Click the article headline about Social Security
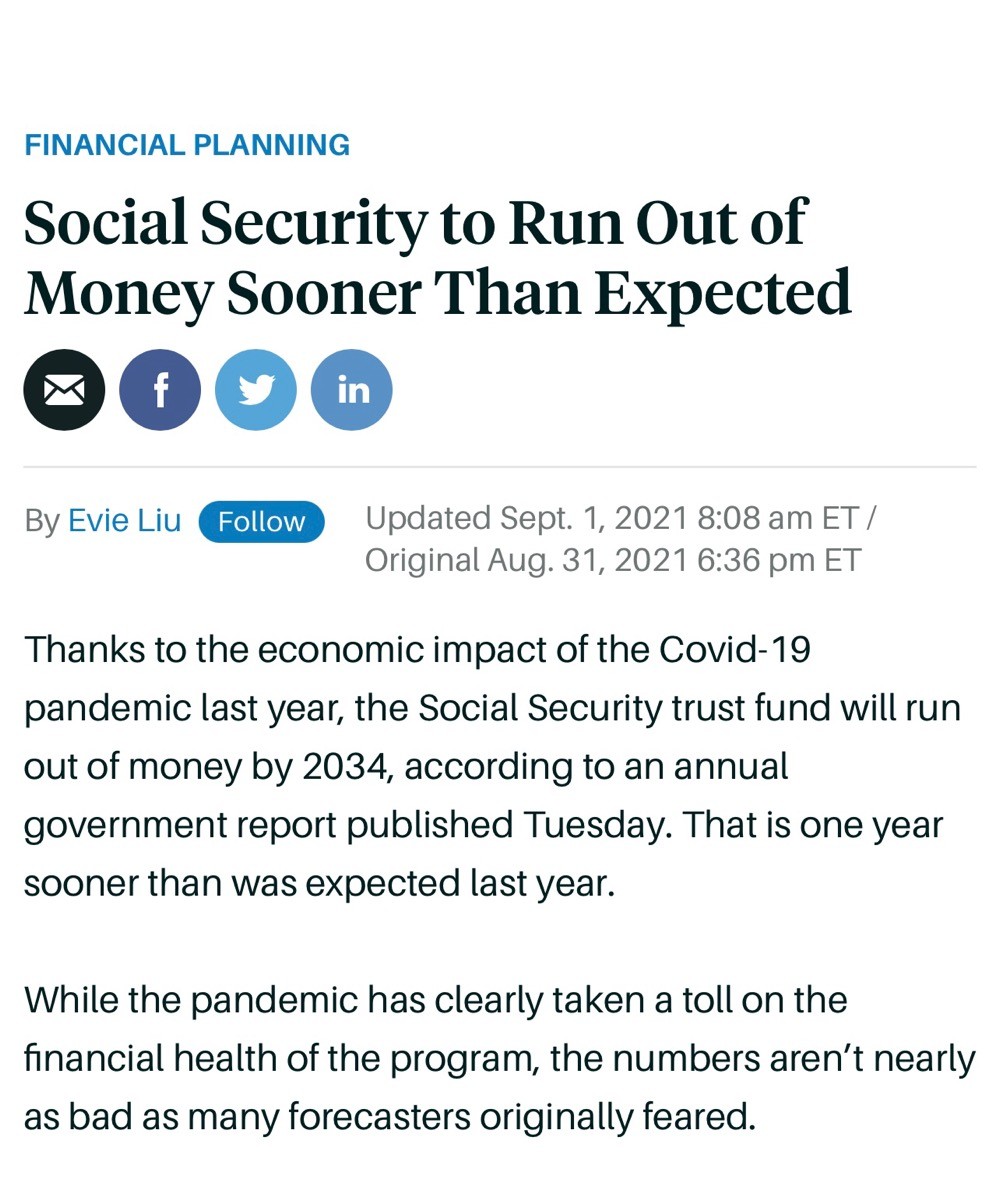Screen dimensions: 1000x1201 pyautogui.click(x=437, y=257)
